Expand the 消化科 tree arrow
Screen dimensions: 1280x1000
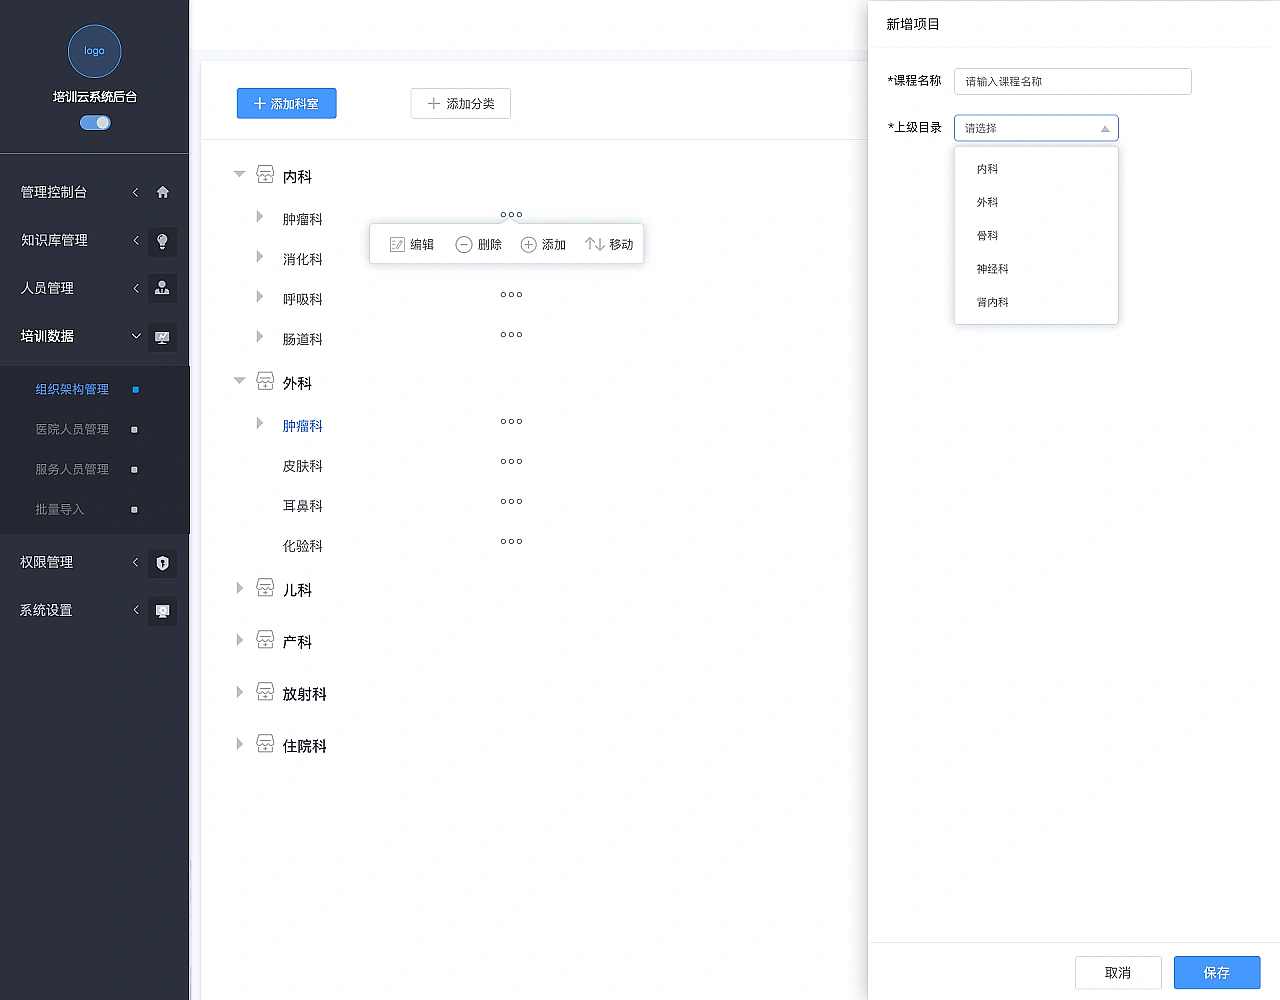pyautogui.click(x=259, y=257)
